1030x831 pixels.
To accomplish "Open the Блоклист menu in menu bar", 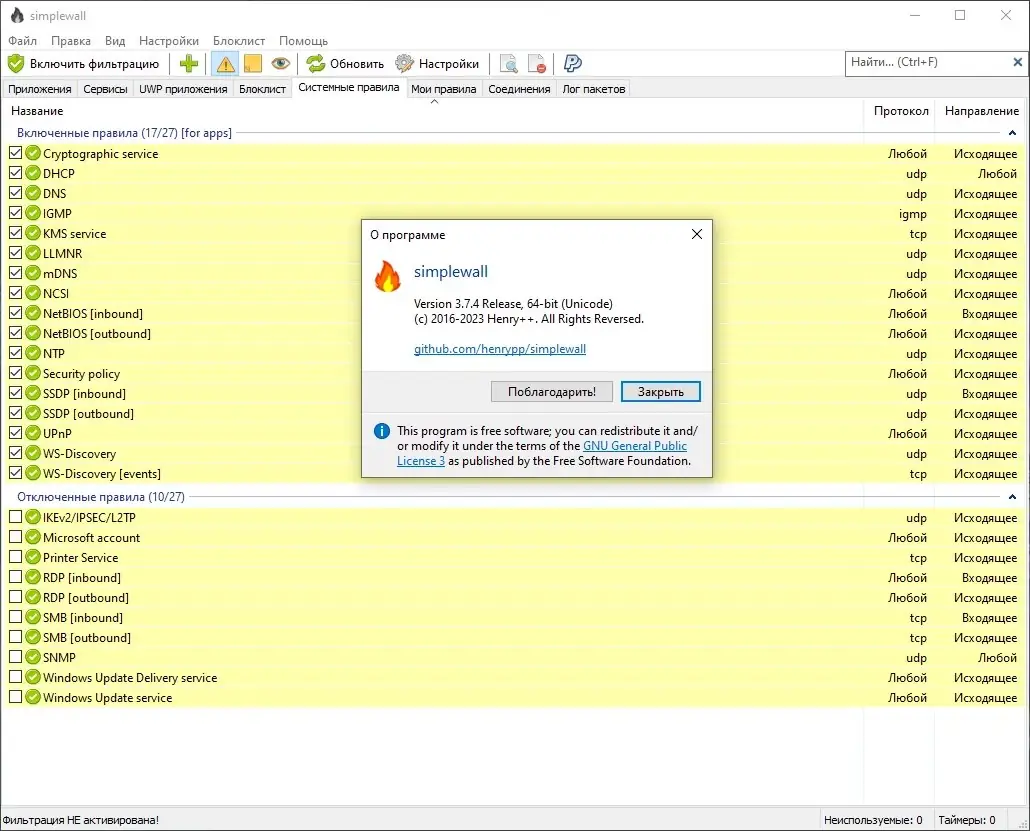I will tap(239, 41).
